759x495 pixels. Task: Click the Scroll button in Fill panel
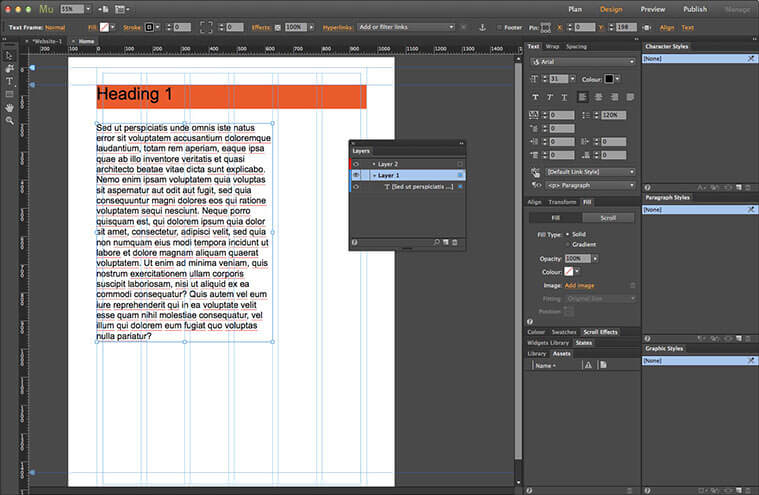pos(607,217)
